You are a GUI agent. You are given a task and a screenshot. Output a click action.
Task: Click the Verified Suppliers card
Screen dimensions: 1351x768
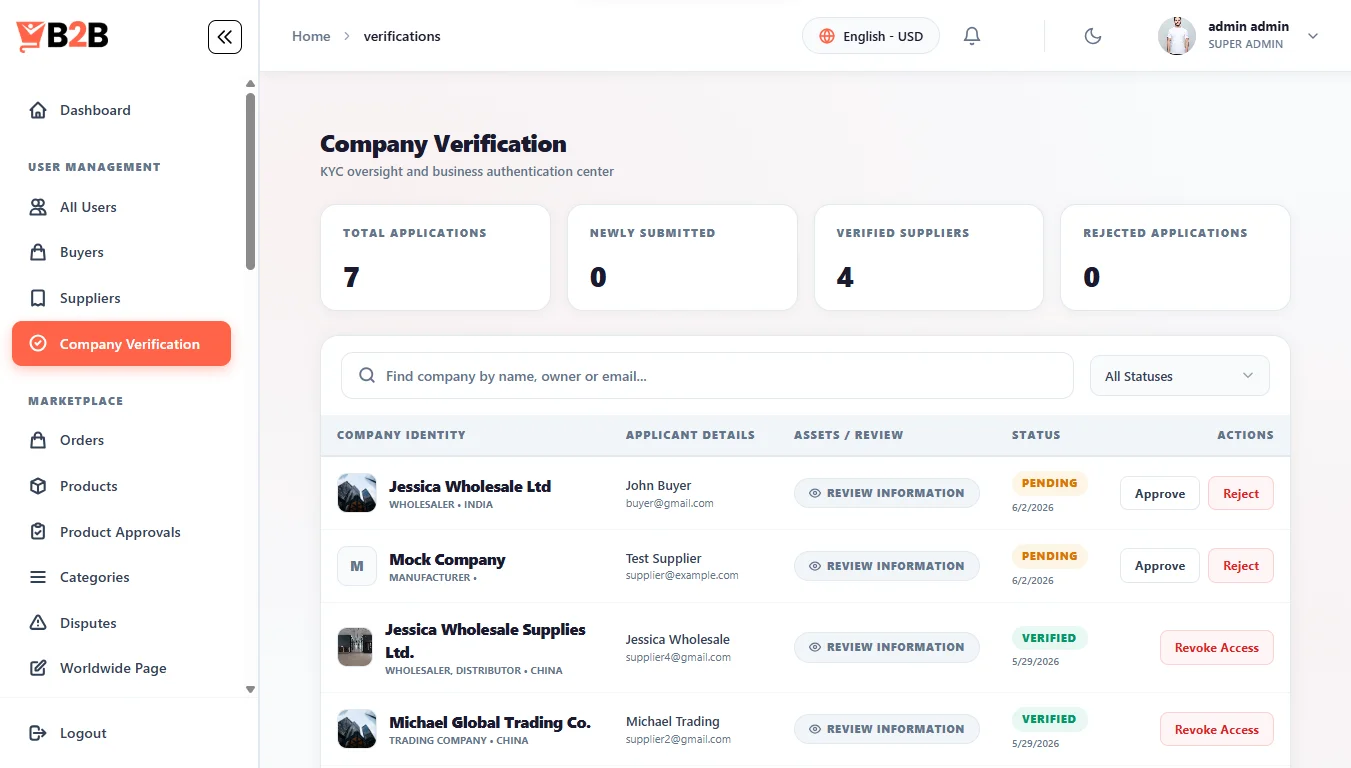click(929, 258)
